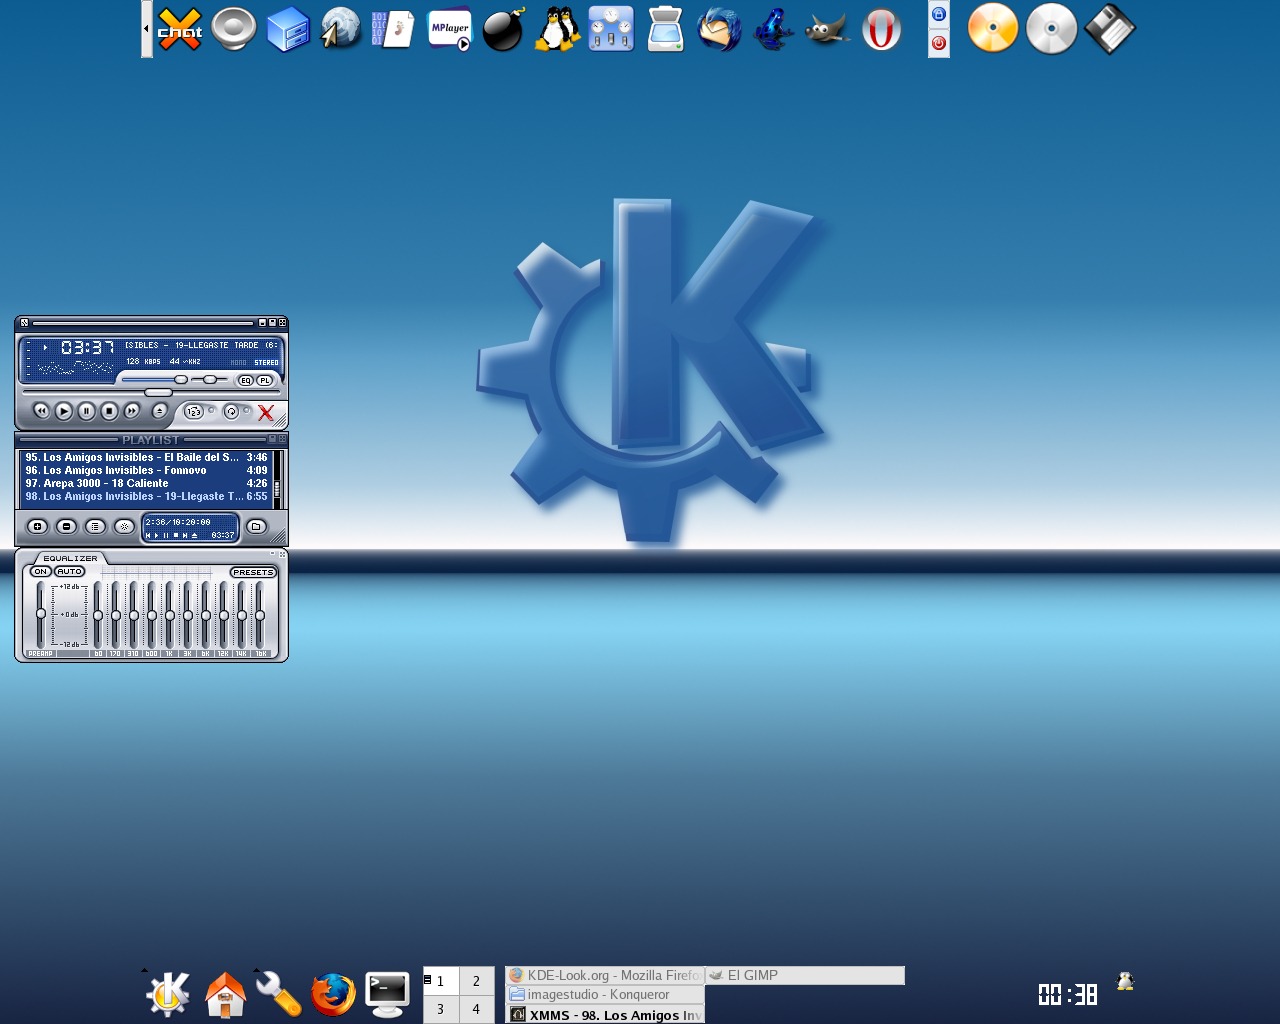Image resolution: width=1280 pixels, height=1024 pixels.
Task: Click the XMMS eject open-file button
Action: (159, 411)
